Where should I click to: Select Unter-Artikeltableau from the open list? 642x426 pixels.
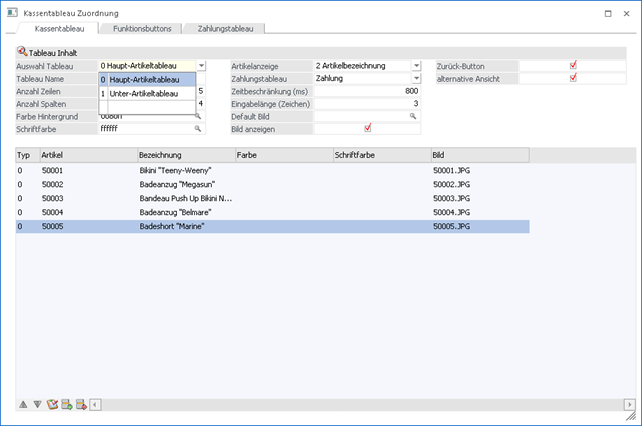coord(144,93)
